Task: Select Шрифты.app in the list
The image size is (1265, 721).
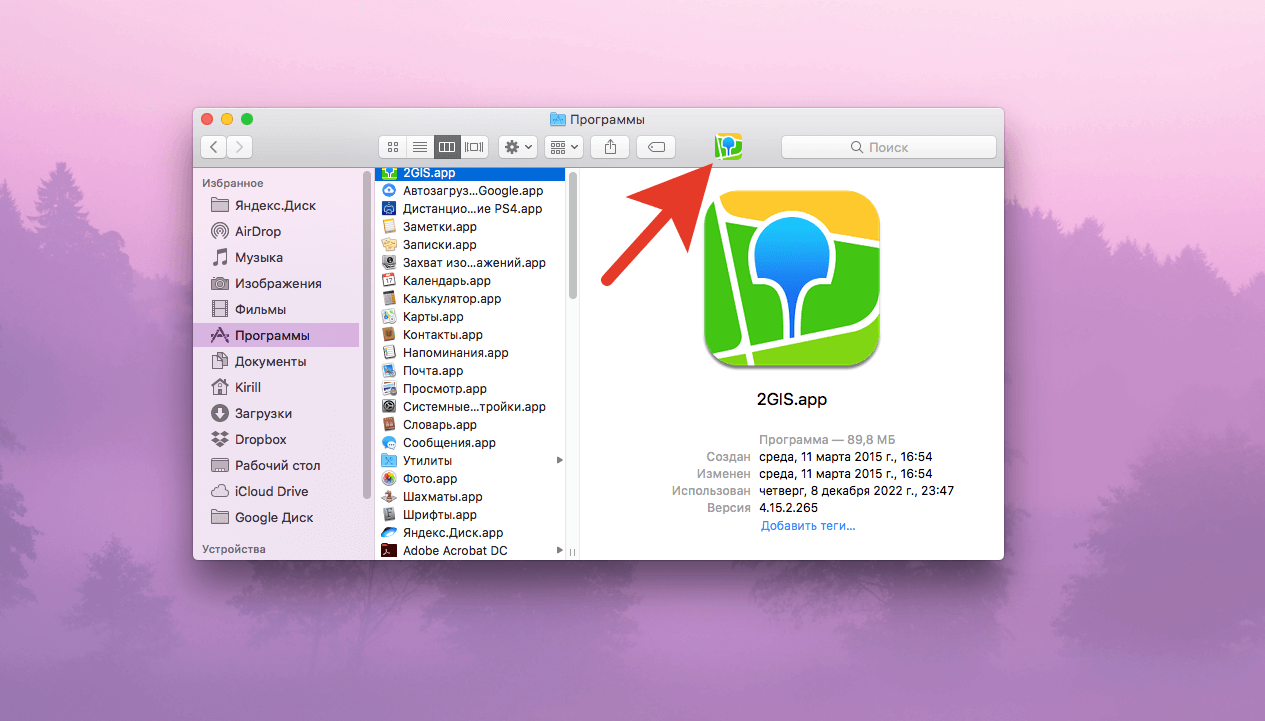Action: pos(470,514)
